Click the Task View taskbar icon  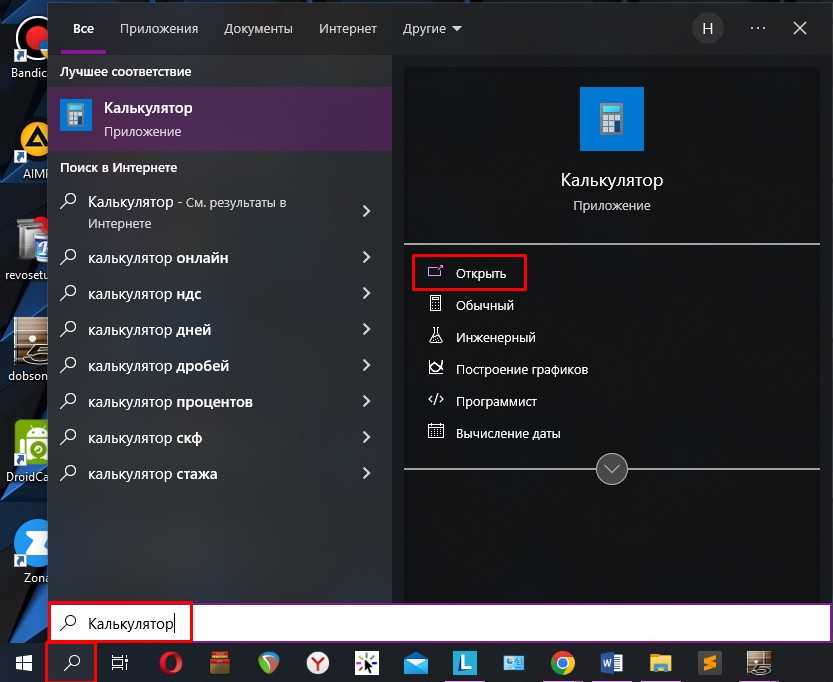point(120,663)
